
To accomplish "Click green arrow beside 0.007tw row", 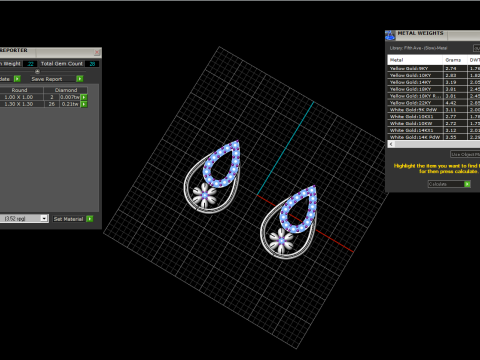I will (x=84, y=97).
